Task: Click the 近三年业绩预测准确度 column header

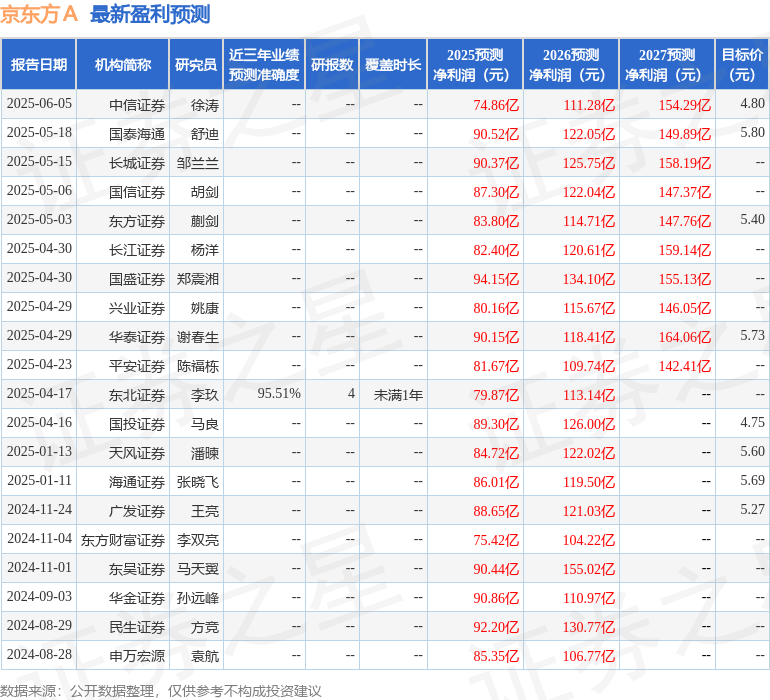Action: point(264,64)
